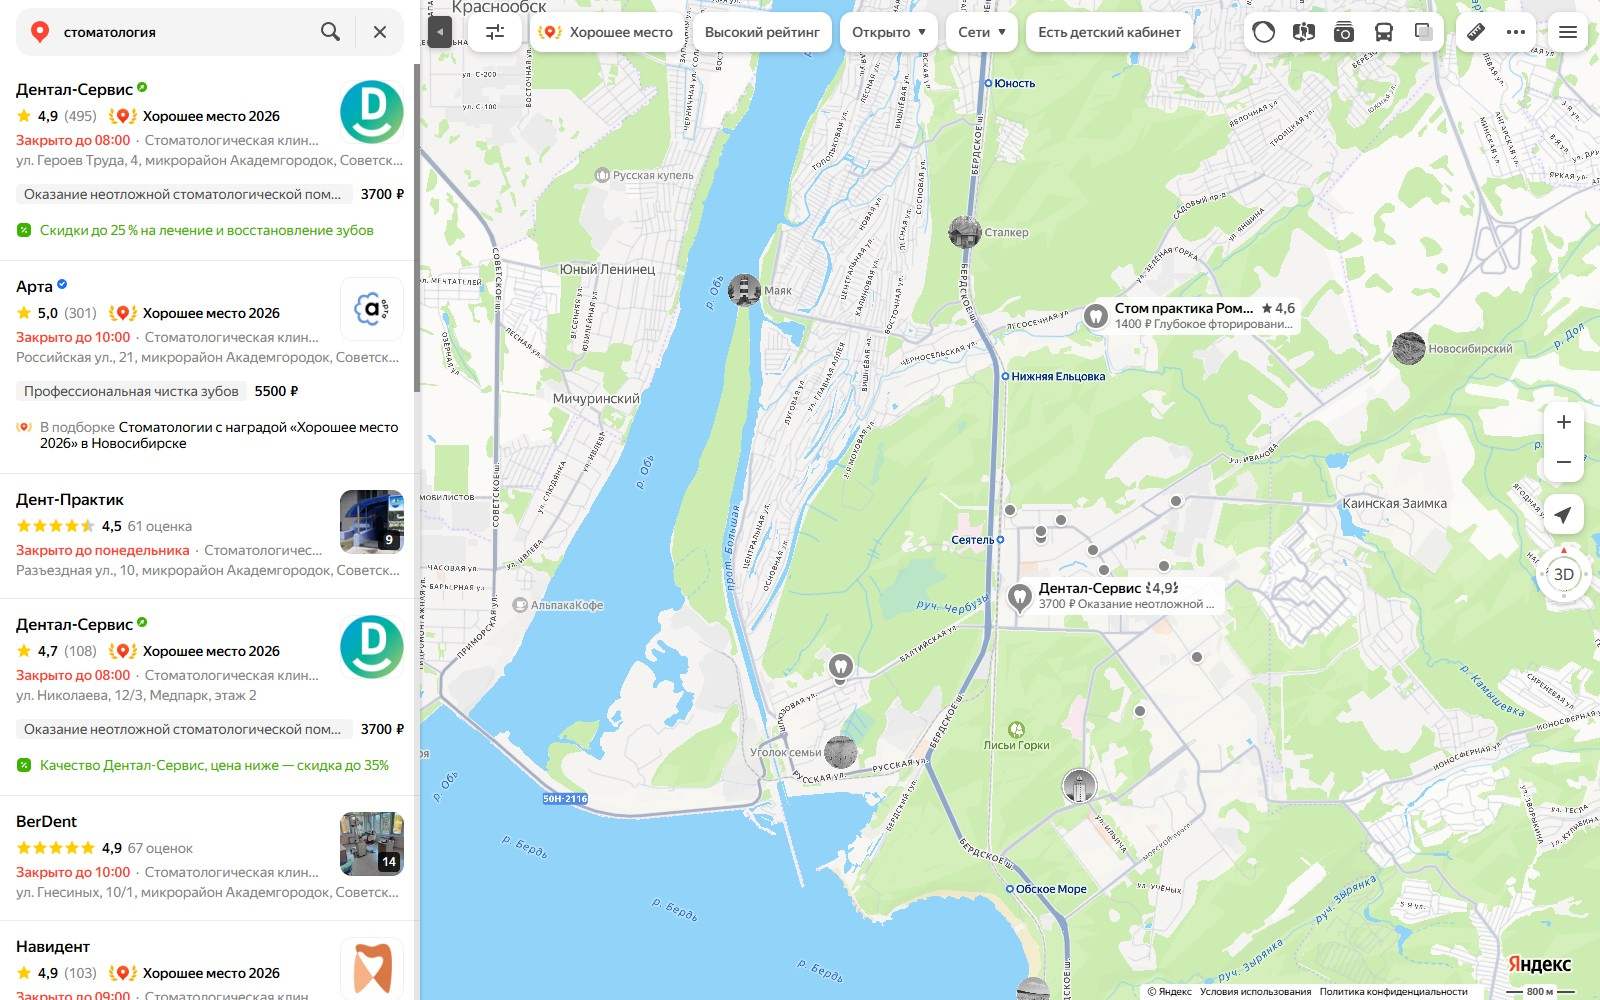This screenshot has height=1000, width=1600.
Task: Open Дент-Практик photo thumbnail
Action: pos(372,522)
